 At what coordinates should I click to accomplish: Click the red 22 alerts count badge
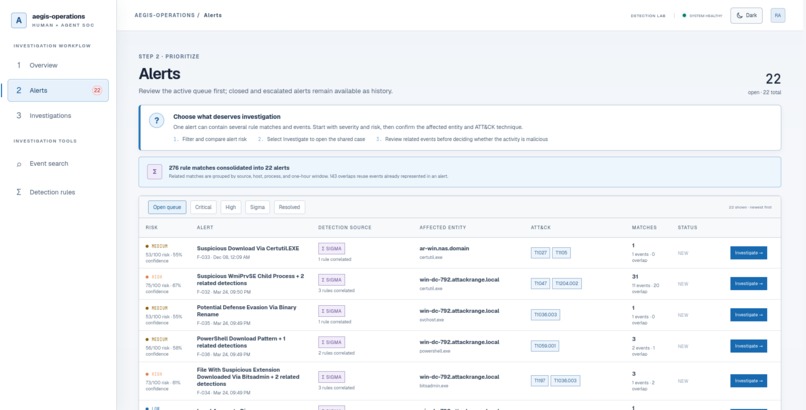point(97,90)
